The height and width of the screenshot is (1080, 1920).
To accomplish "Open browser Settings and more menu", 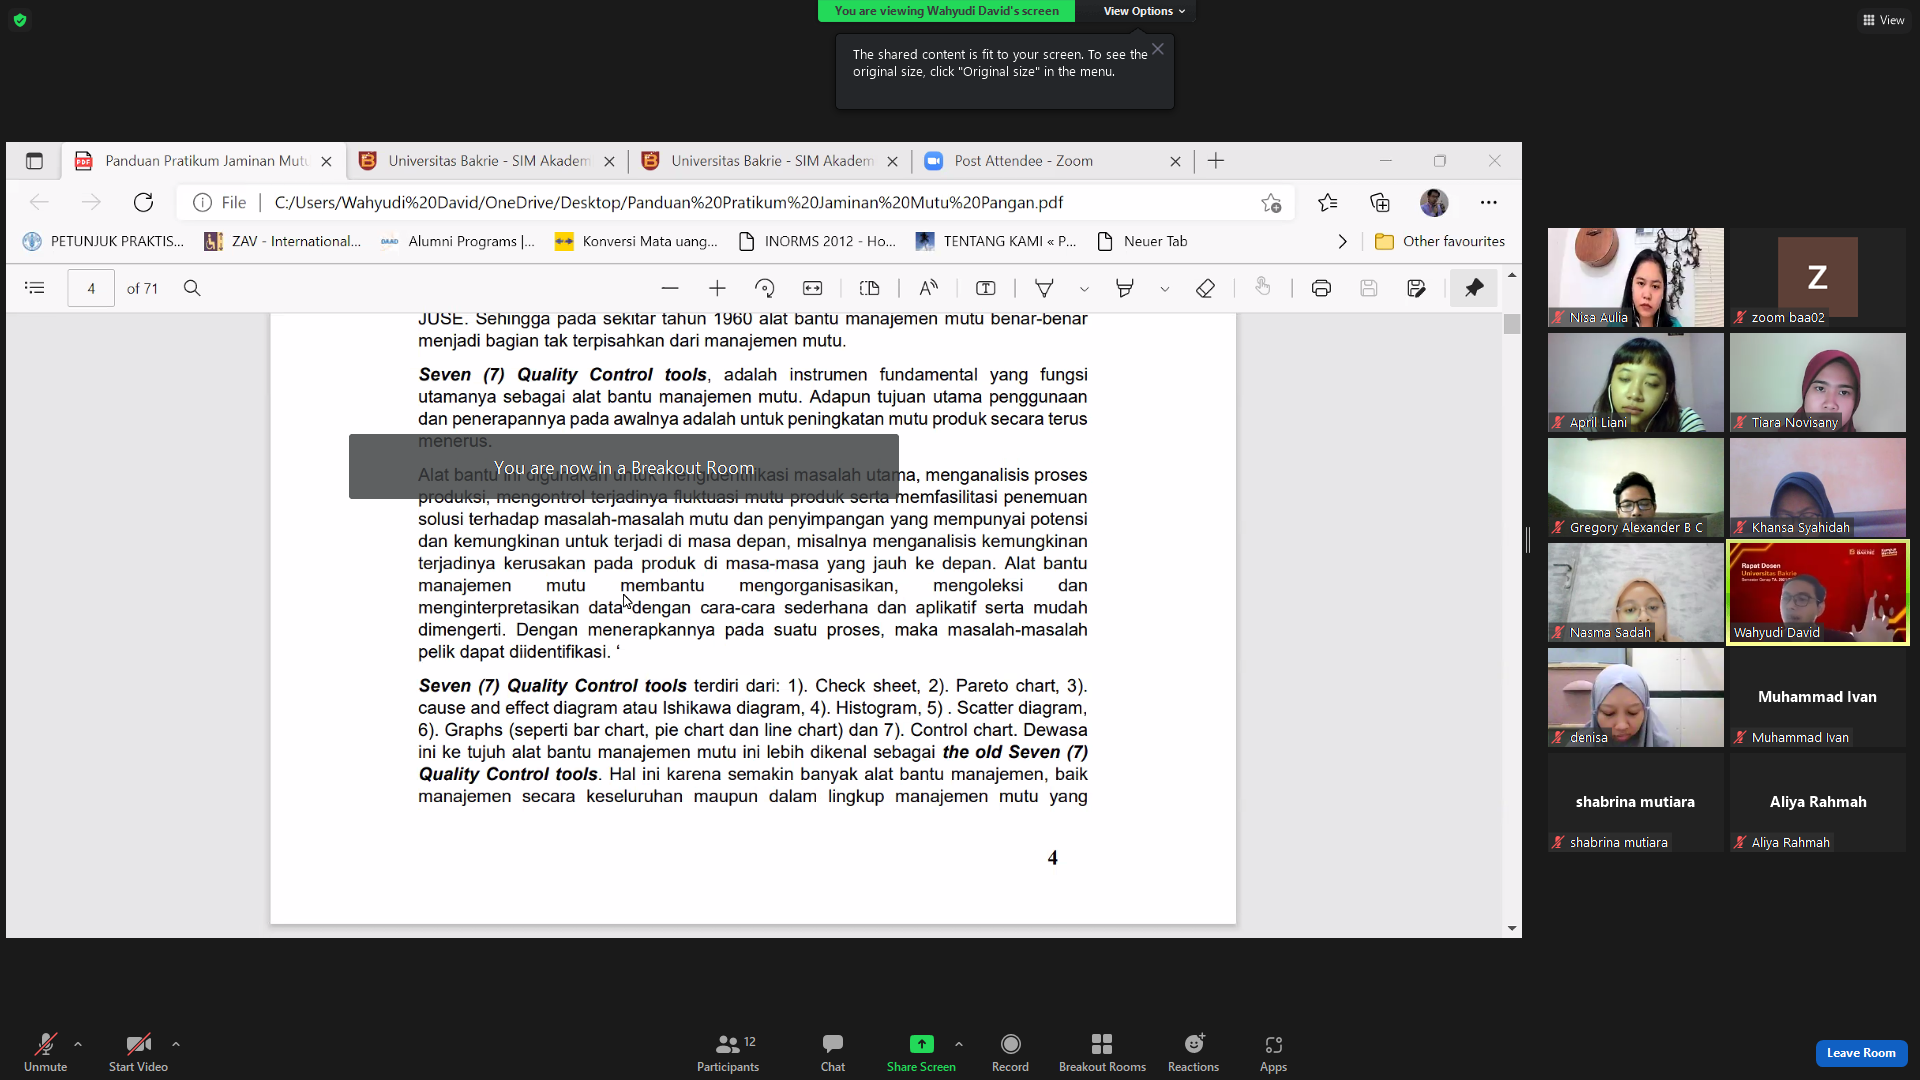I will coord(1489,203).
